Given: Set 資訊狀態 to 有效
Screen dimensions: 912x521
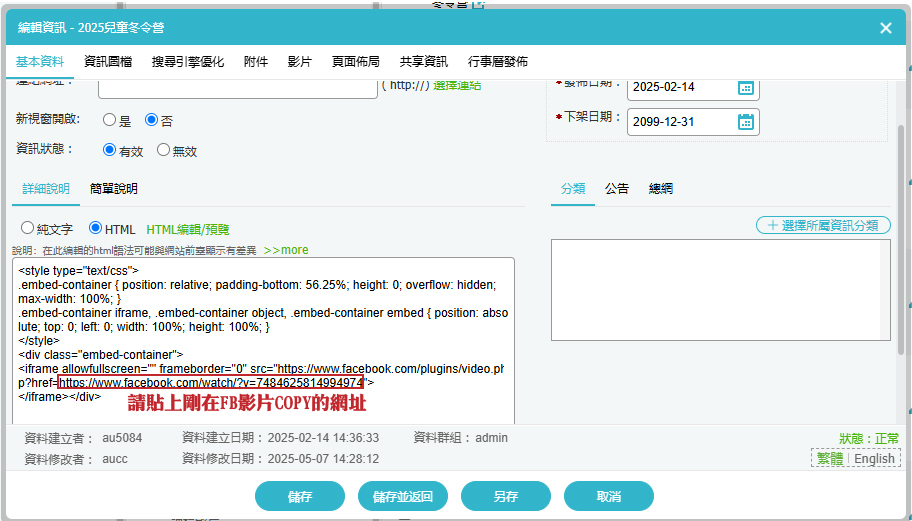Looking at the screenshot, I should pos(109,150).
